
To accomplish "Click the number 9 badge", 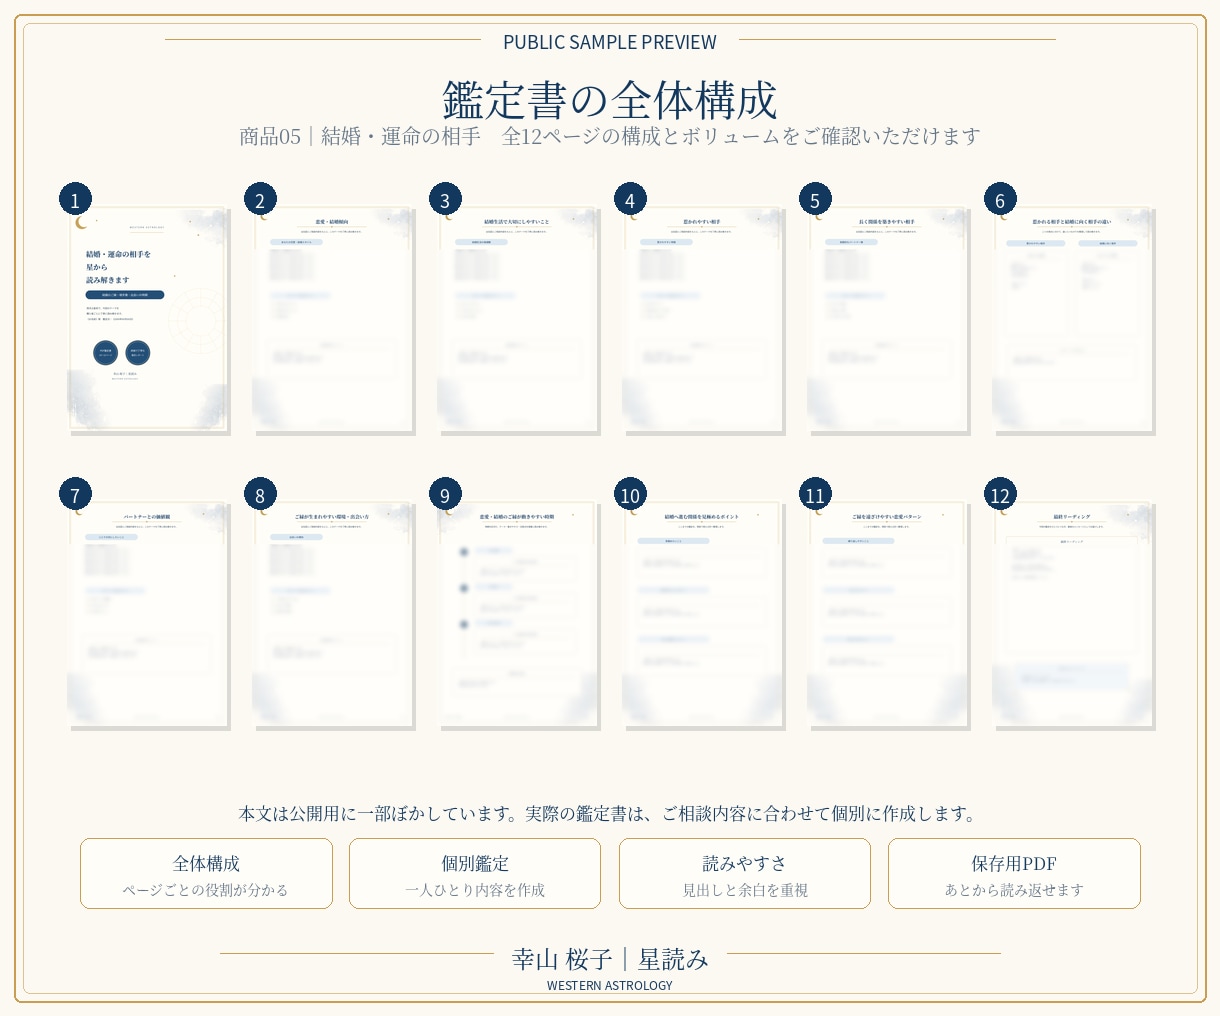I will (445, 494).
